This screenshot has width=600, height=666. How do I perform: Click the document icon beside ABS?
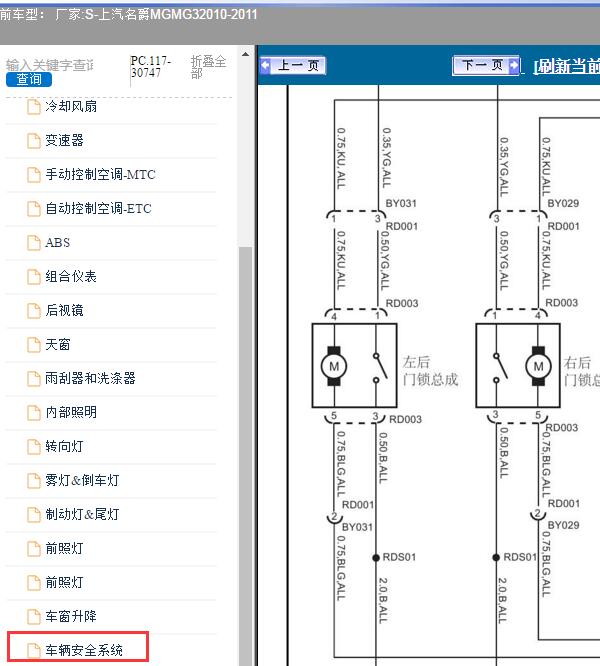[34, 243]
